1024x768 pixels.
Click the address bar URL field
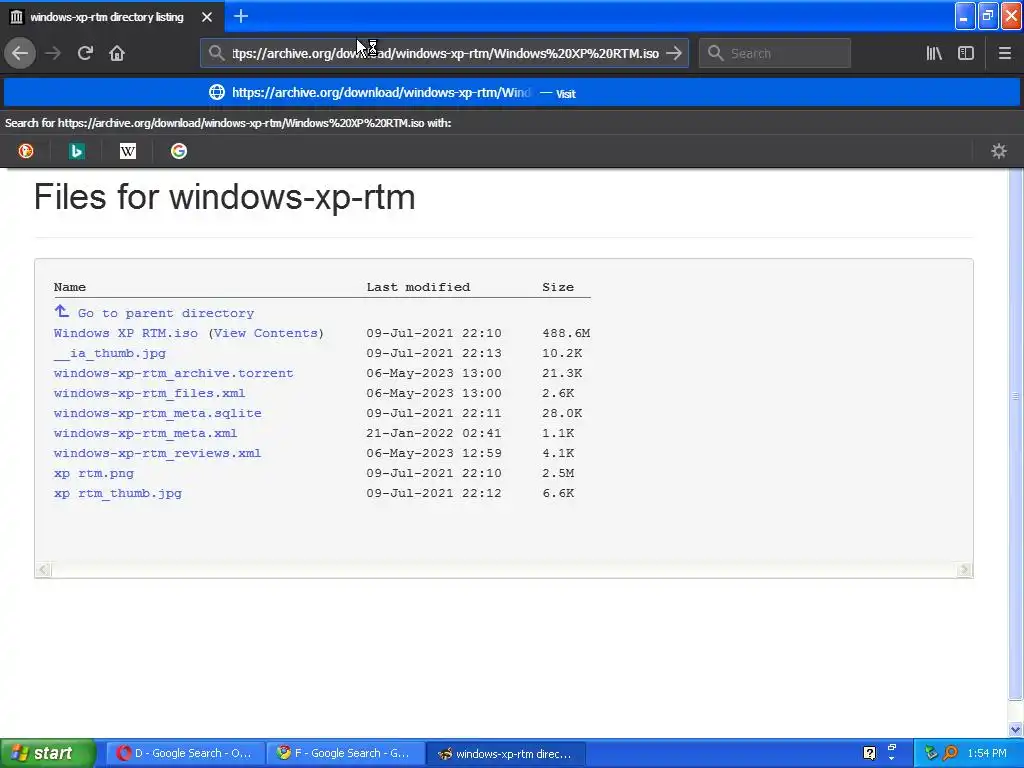click(x=445, y=53)
